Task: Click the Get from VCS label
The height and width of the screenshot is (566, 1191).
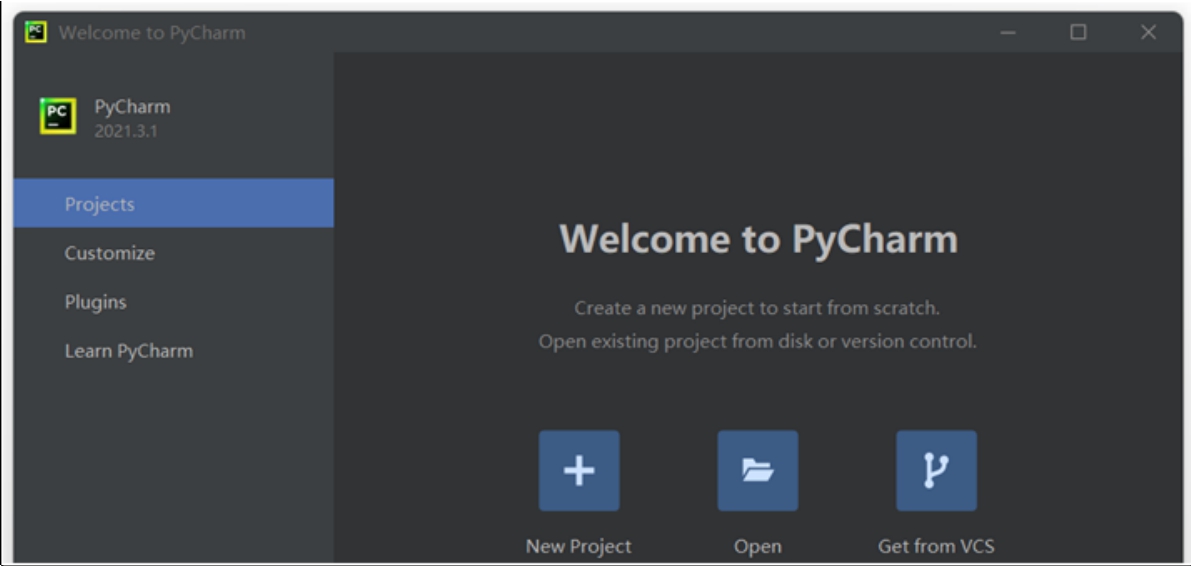Action: (x=936, y=546)
